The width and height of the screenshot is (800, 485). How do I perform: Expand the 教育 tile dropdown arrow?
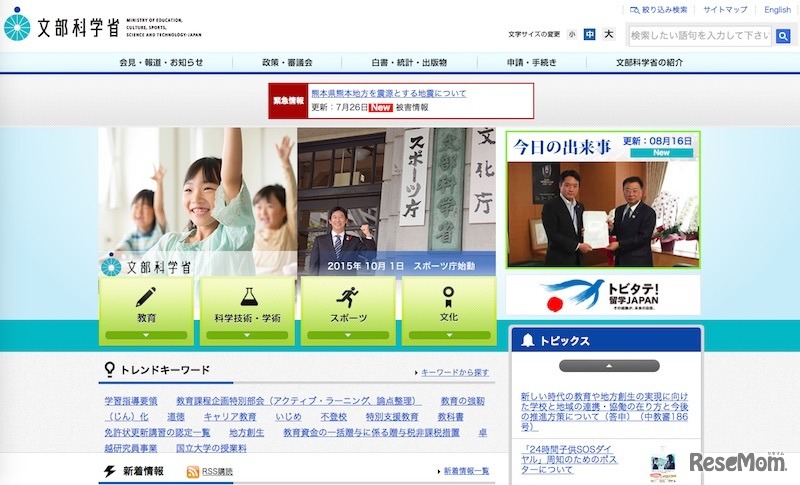click(146, 335)
